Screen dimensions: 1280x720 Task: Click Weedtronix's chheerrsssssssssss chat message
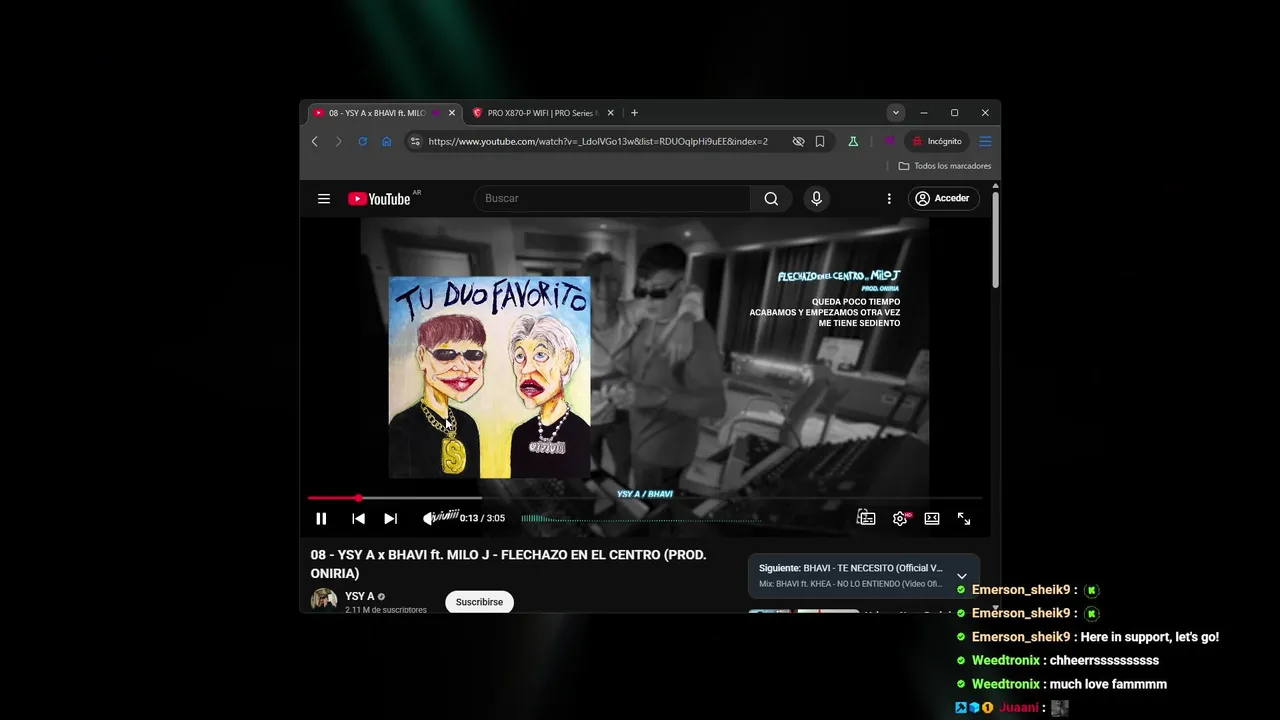[1104, 661]
